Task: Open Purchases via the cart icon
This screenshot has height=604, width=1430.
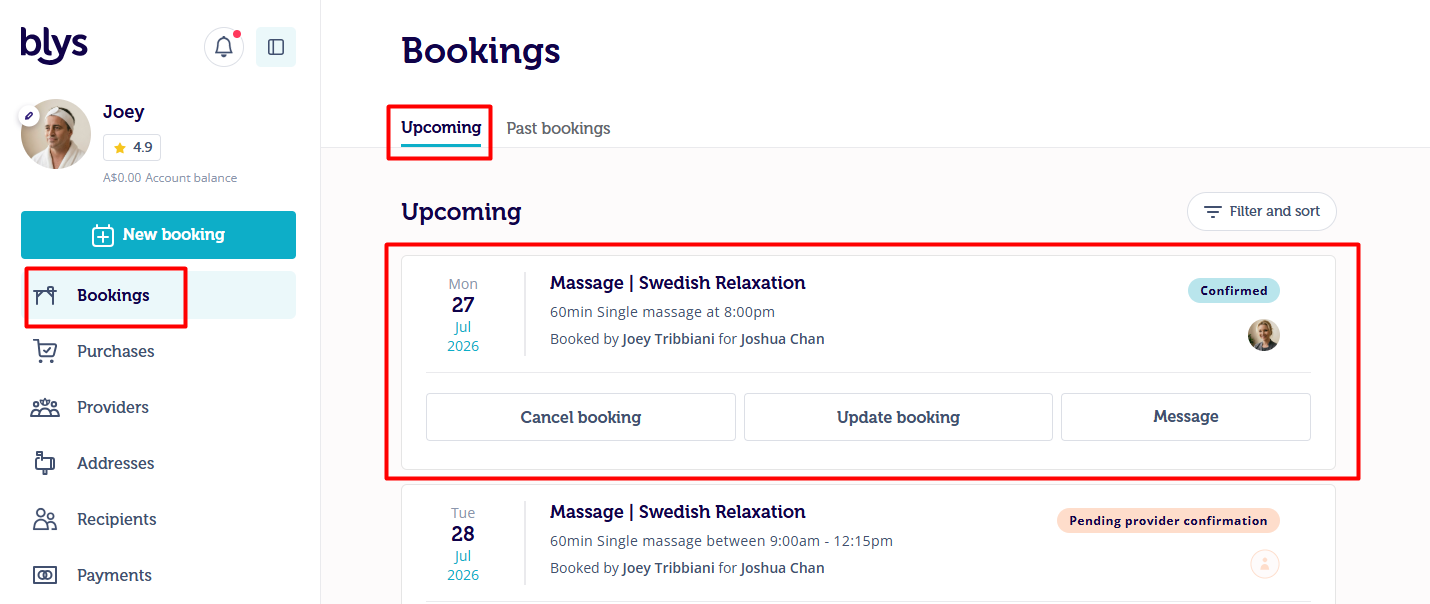Action: pyautogui.click(x=45, y=351)
